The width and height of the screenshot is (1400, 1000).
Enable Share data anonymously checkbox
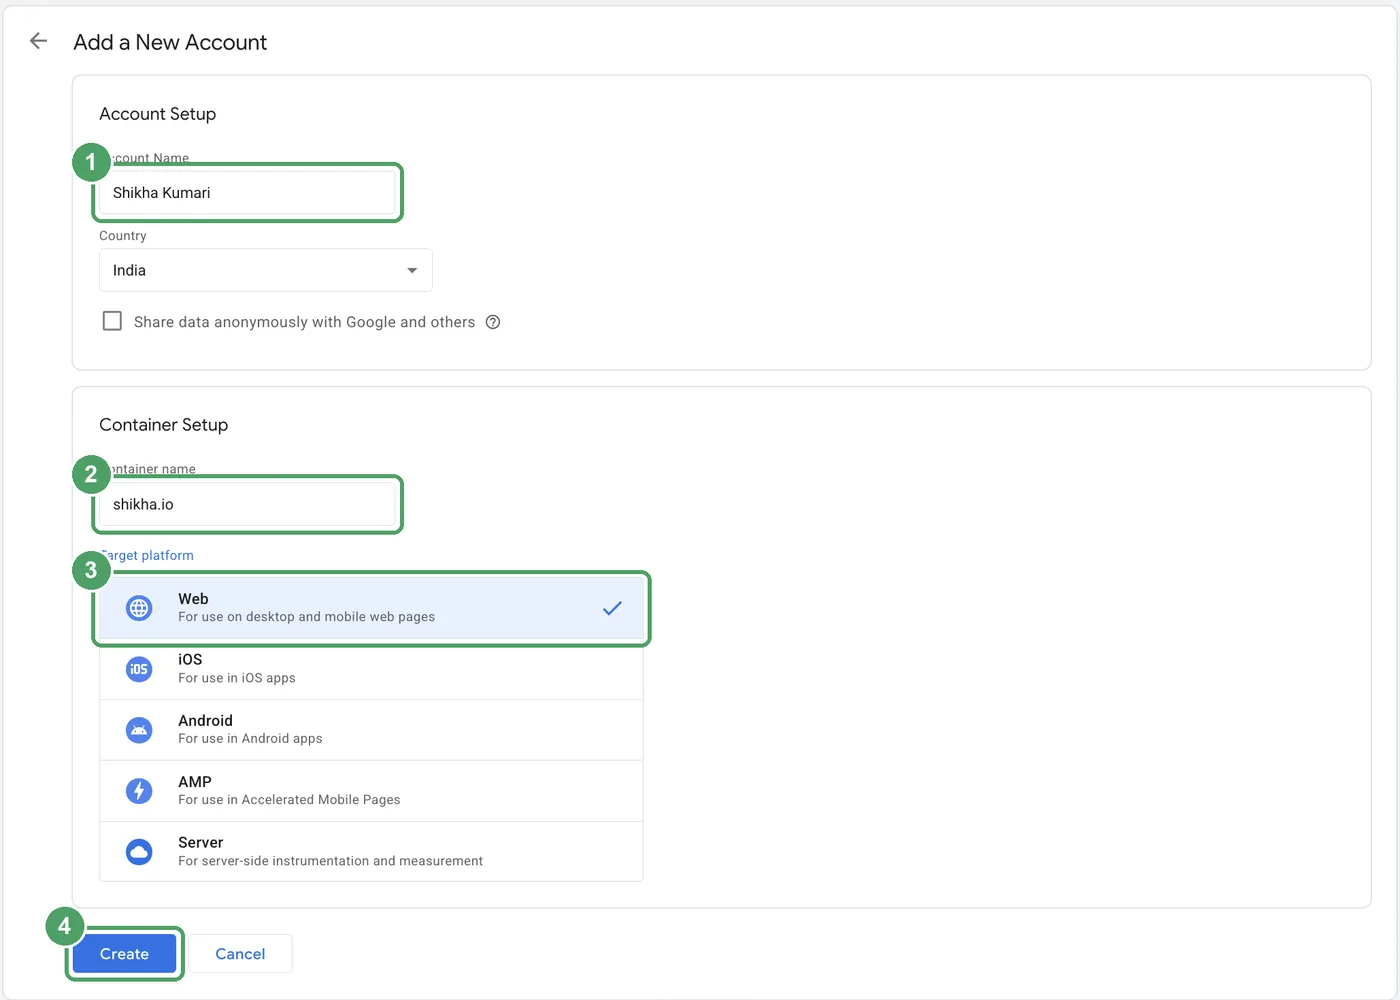tap(112, 321)
